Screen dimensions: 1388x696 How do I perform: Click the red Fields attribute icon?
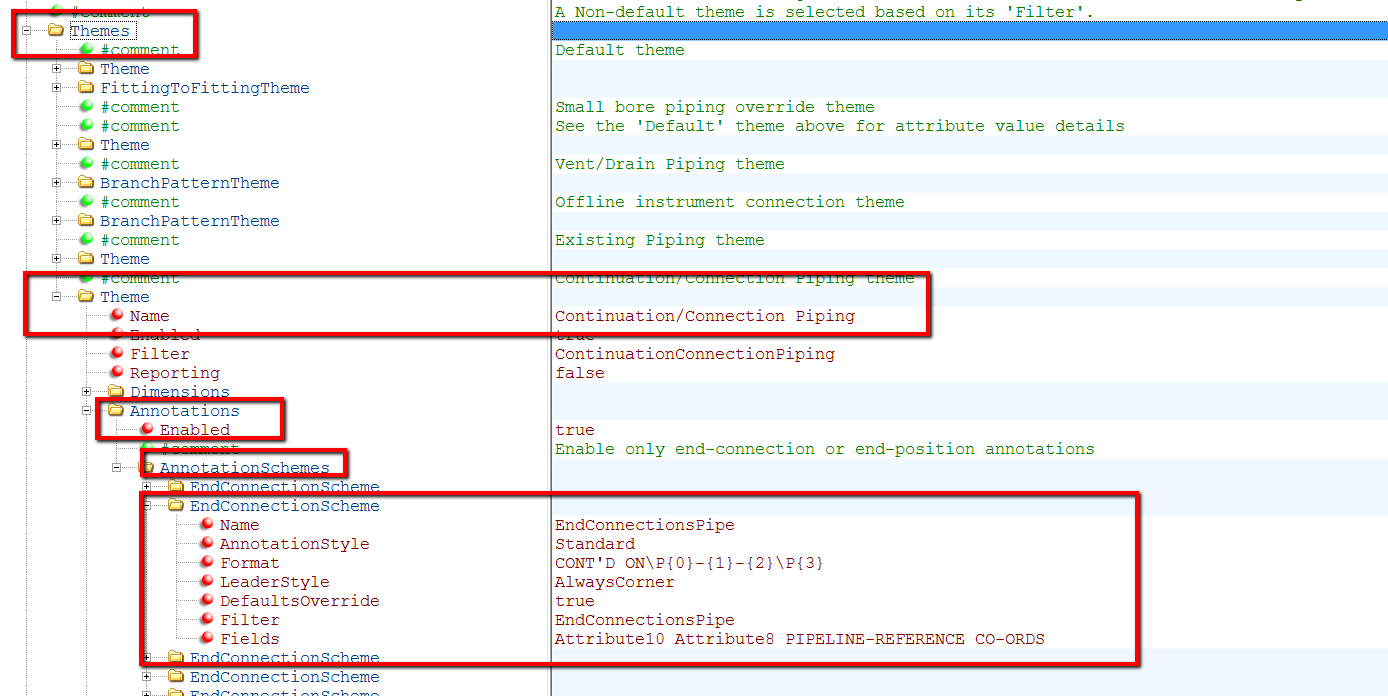207,638
